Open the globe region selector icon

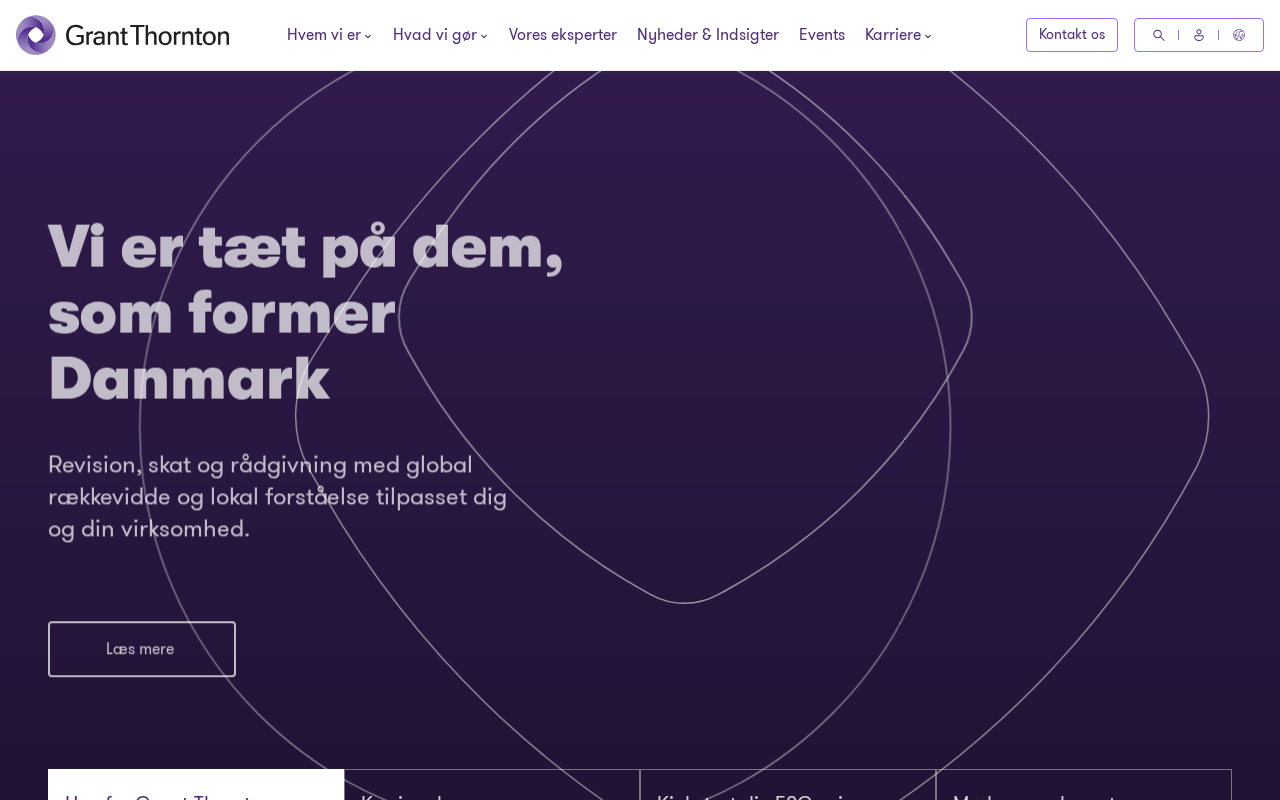[1239, 35]
